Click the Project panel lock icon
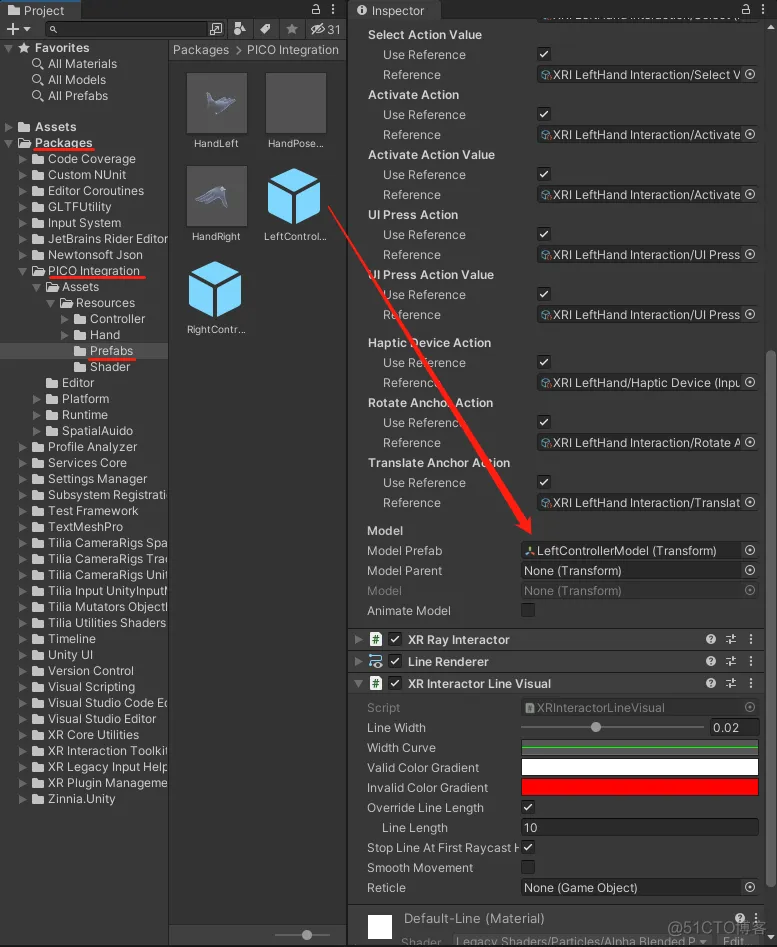 point(316,10)
